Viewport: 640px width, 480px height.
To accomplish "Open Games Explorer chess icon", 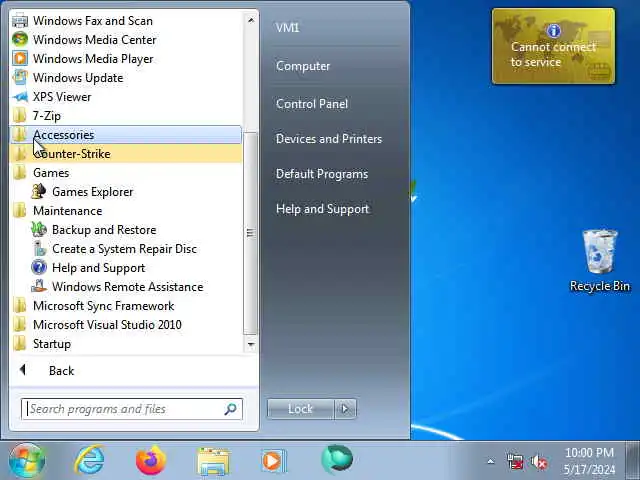I will pos(39,191).
